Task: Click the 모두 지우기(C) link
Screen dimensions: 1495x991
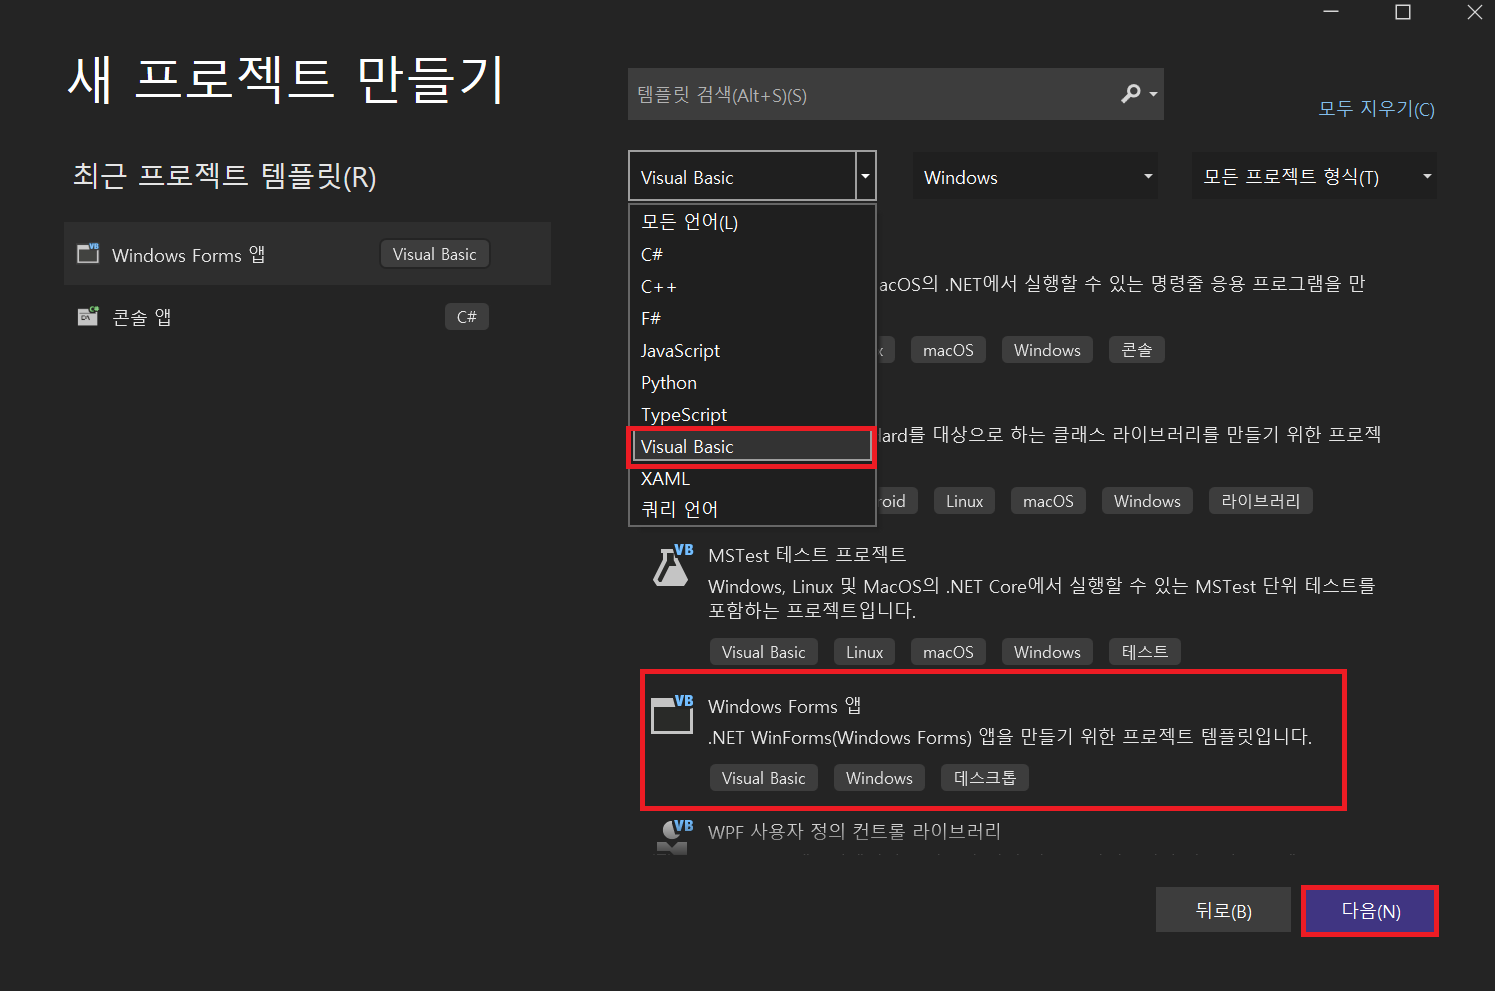Action: 1376,108
